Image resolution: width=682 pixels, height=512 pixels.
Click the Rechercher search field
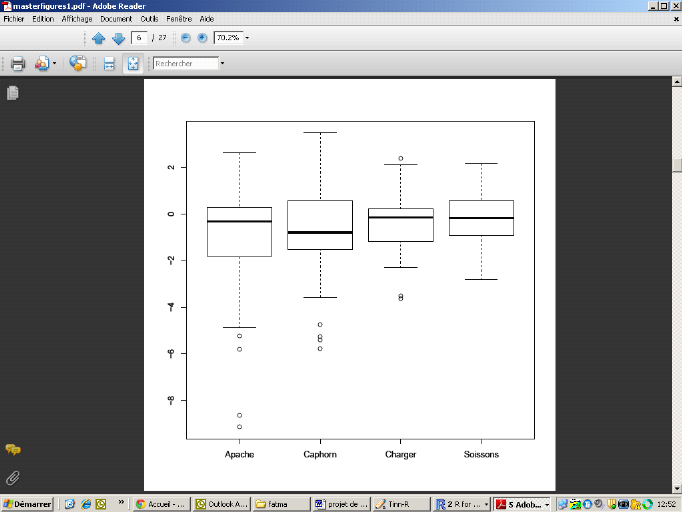point(186,64)
